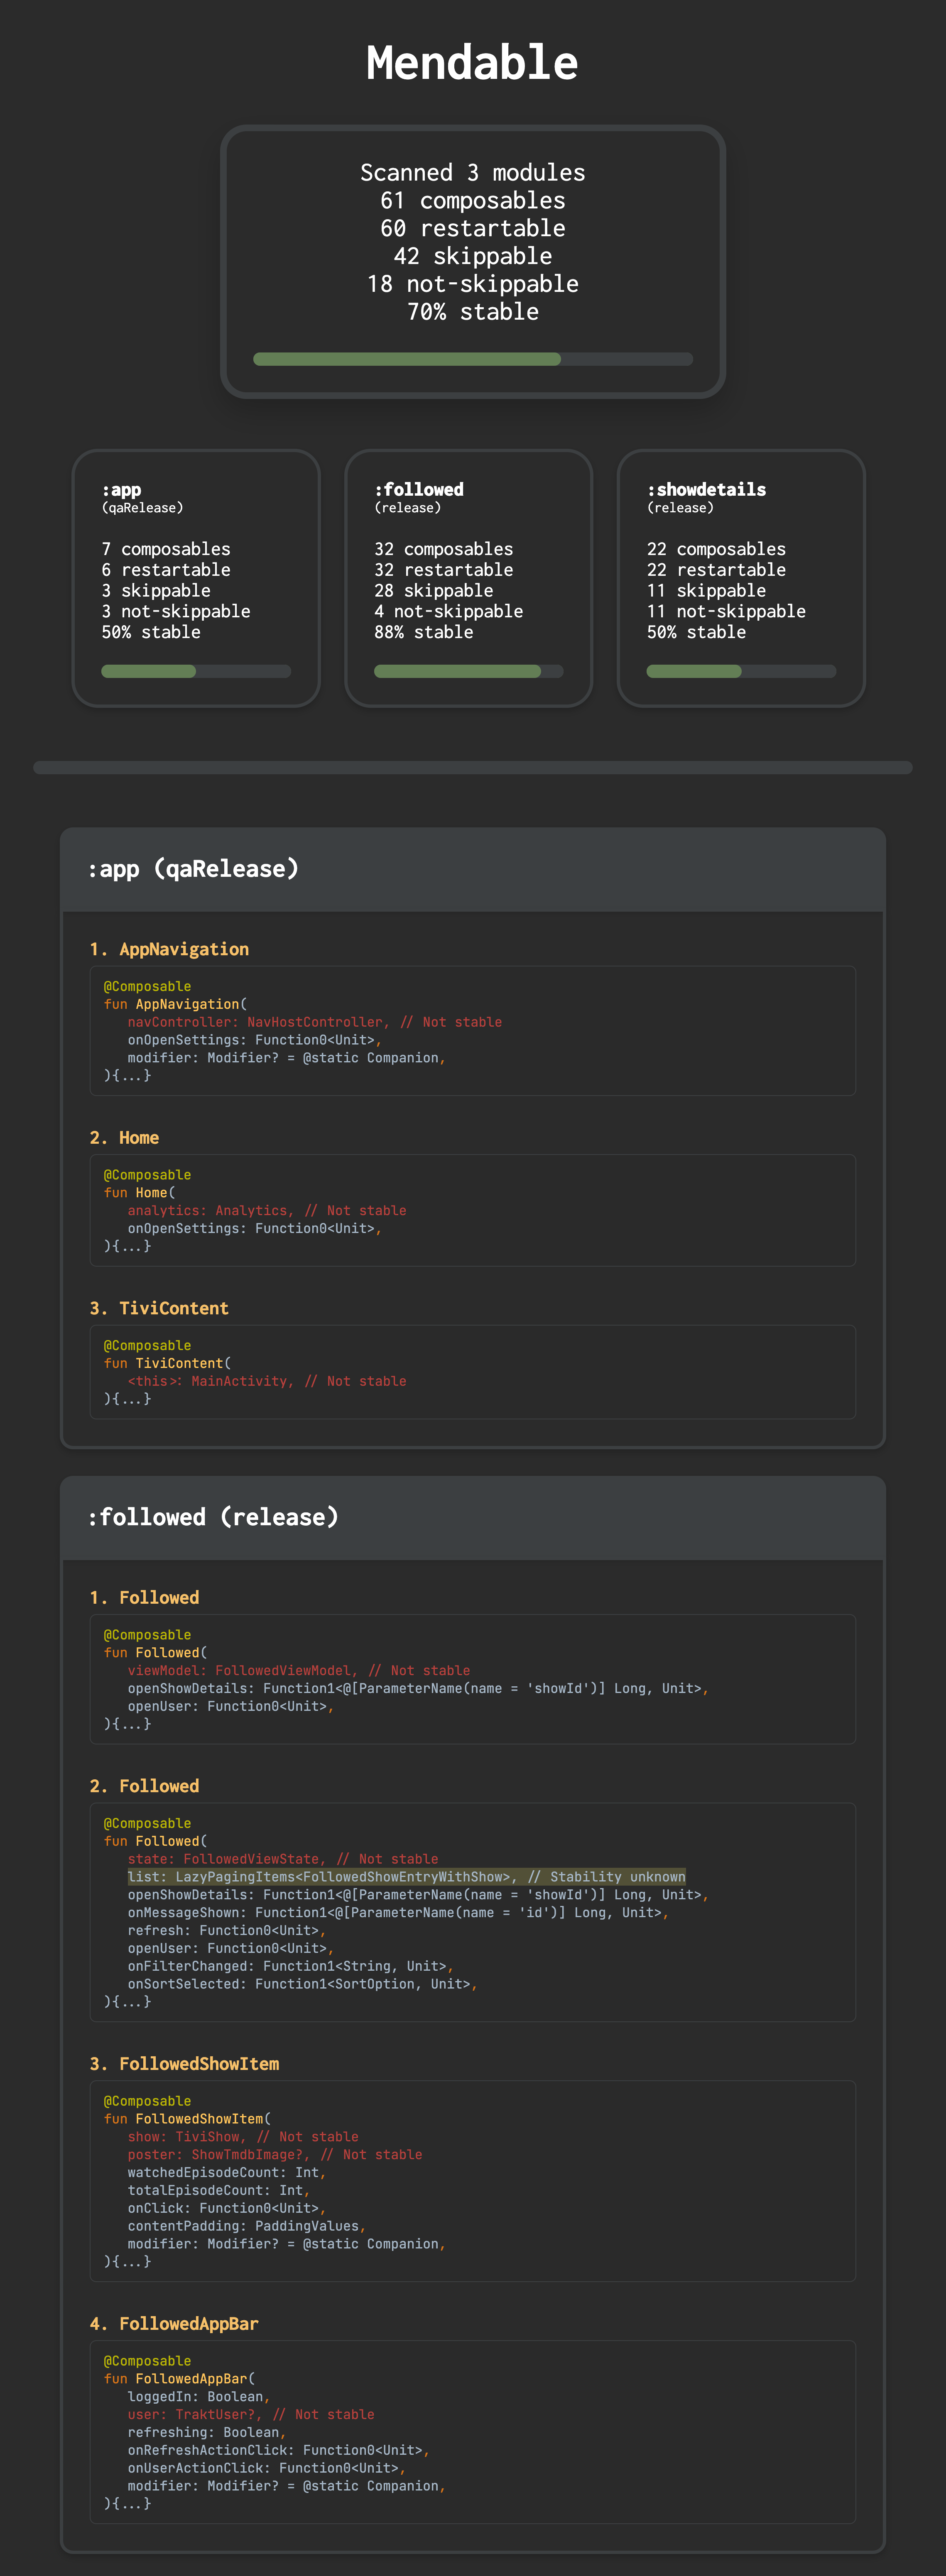The width and height of the screenshot is (946, 2576).
Task: Click the 'poster: ShowTmdbImage?' not-stable line
Action: coord(275,2155)
